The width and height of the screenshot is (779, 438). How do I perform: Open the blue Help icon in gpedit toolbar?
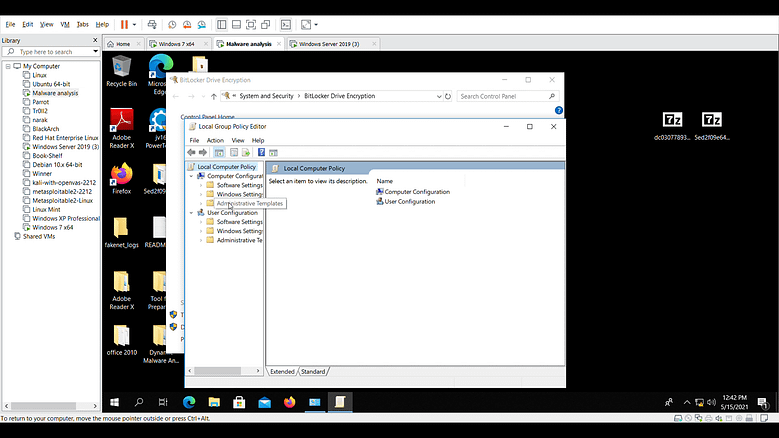tap(261, 152)
